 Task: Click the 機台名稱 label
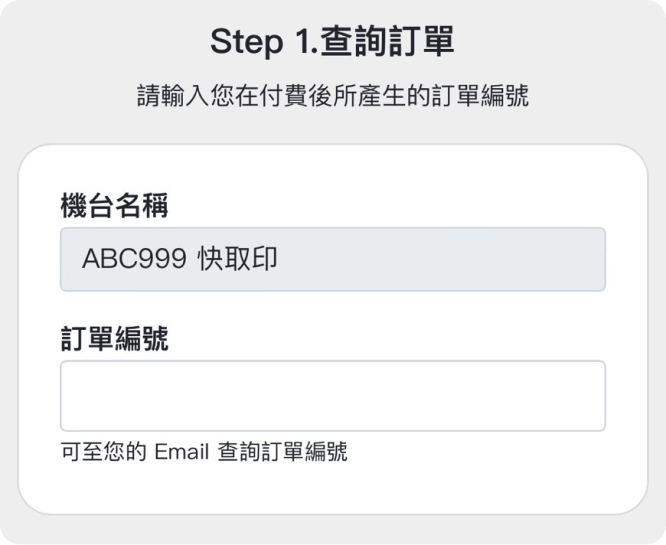pyautogui.click(x=114, y=207)
